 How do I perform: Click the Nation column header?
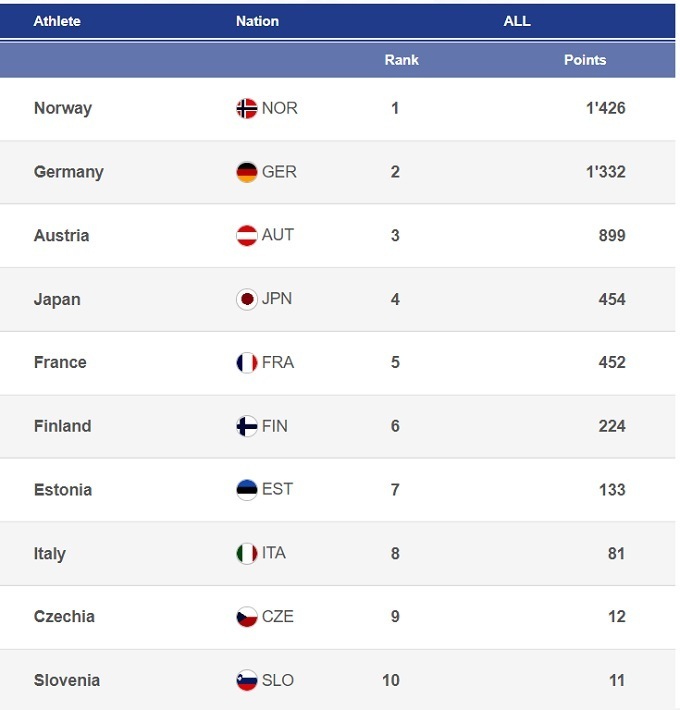257,20
